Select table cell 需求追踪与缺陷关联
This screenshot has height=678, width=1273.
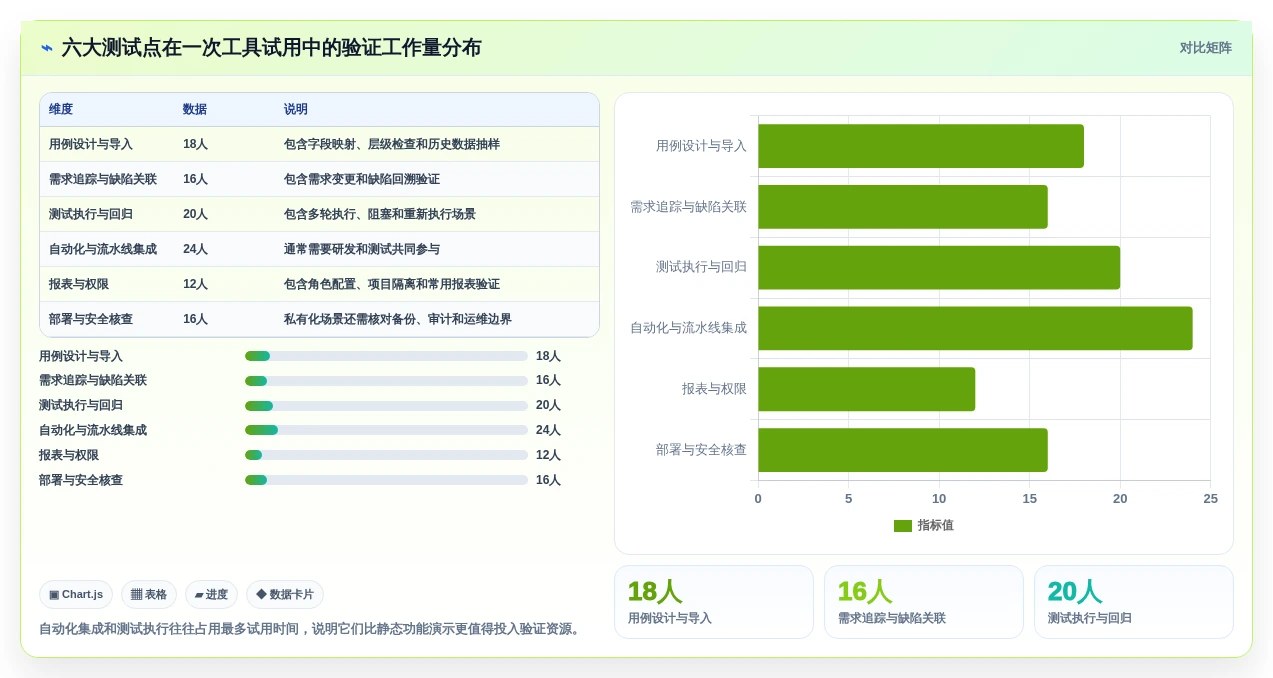tap(103, 179)
